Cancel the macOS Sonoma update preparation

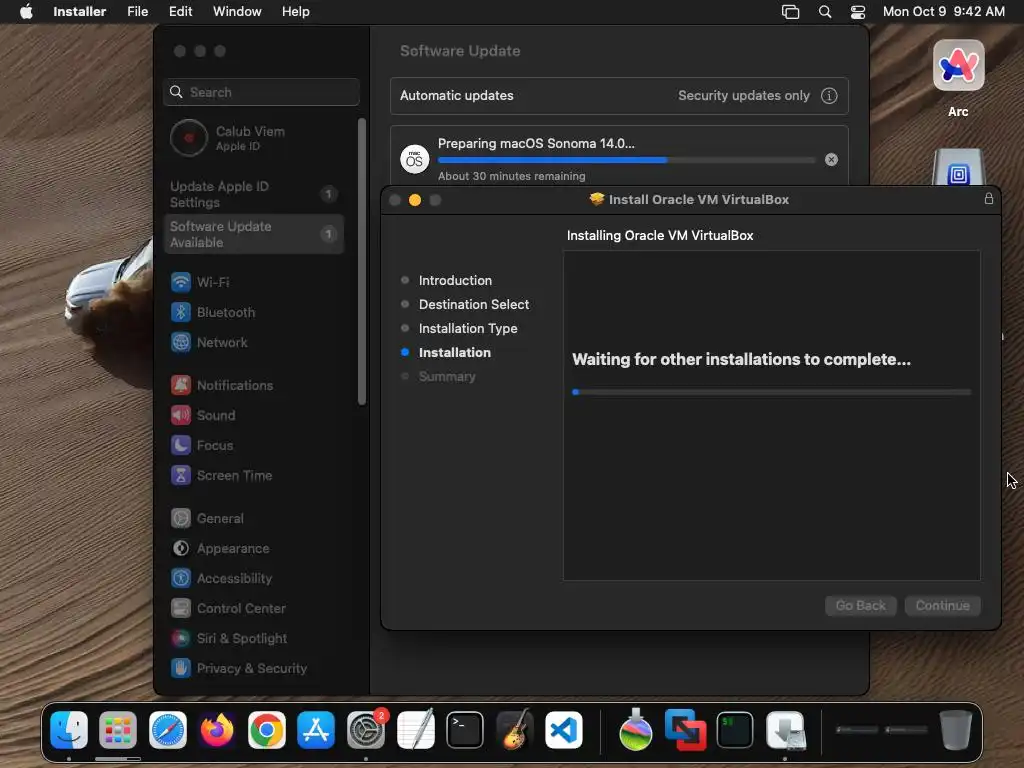click(x=831, y=159)
